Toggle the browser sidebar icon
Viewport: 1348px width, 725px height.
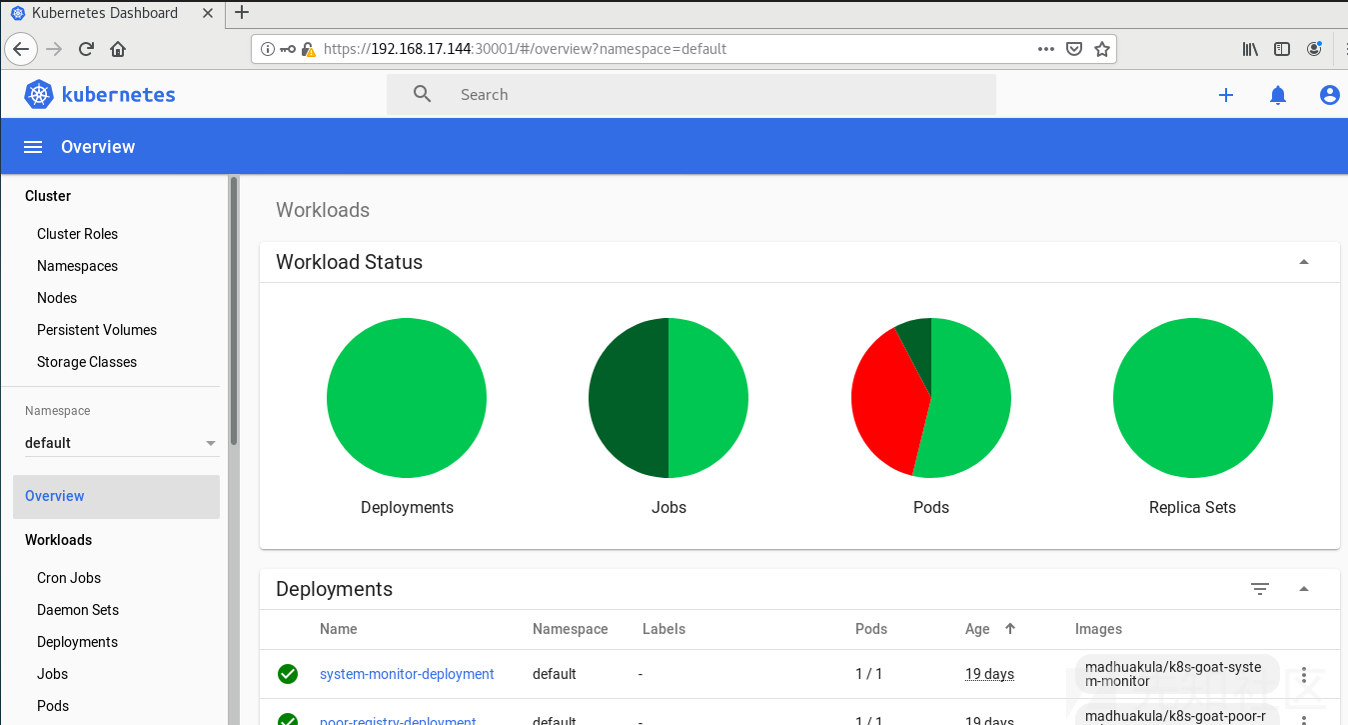click(x=1282, y=49)
